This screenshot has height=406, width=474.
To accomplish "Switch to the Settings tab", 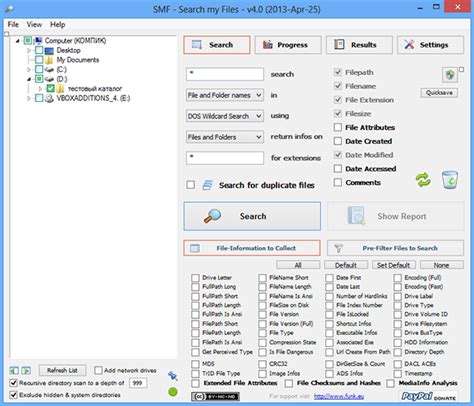I will [430, 45].
